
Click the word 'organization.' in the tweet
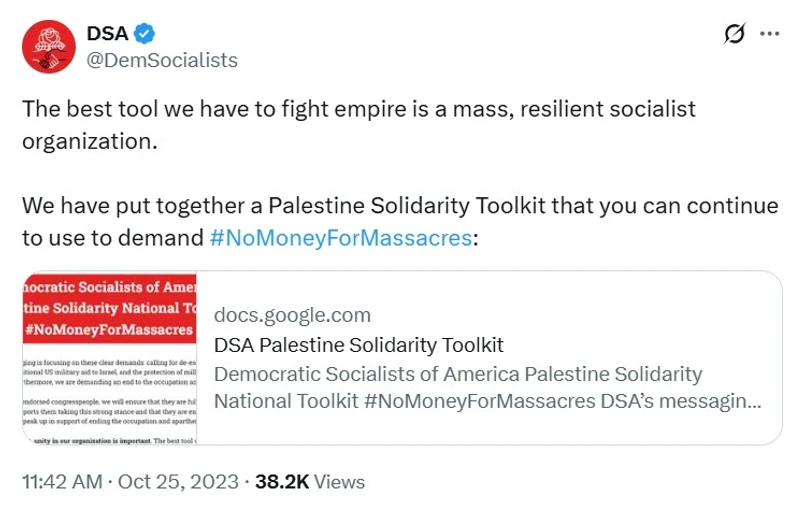coord(90,140)
